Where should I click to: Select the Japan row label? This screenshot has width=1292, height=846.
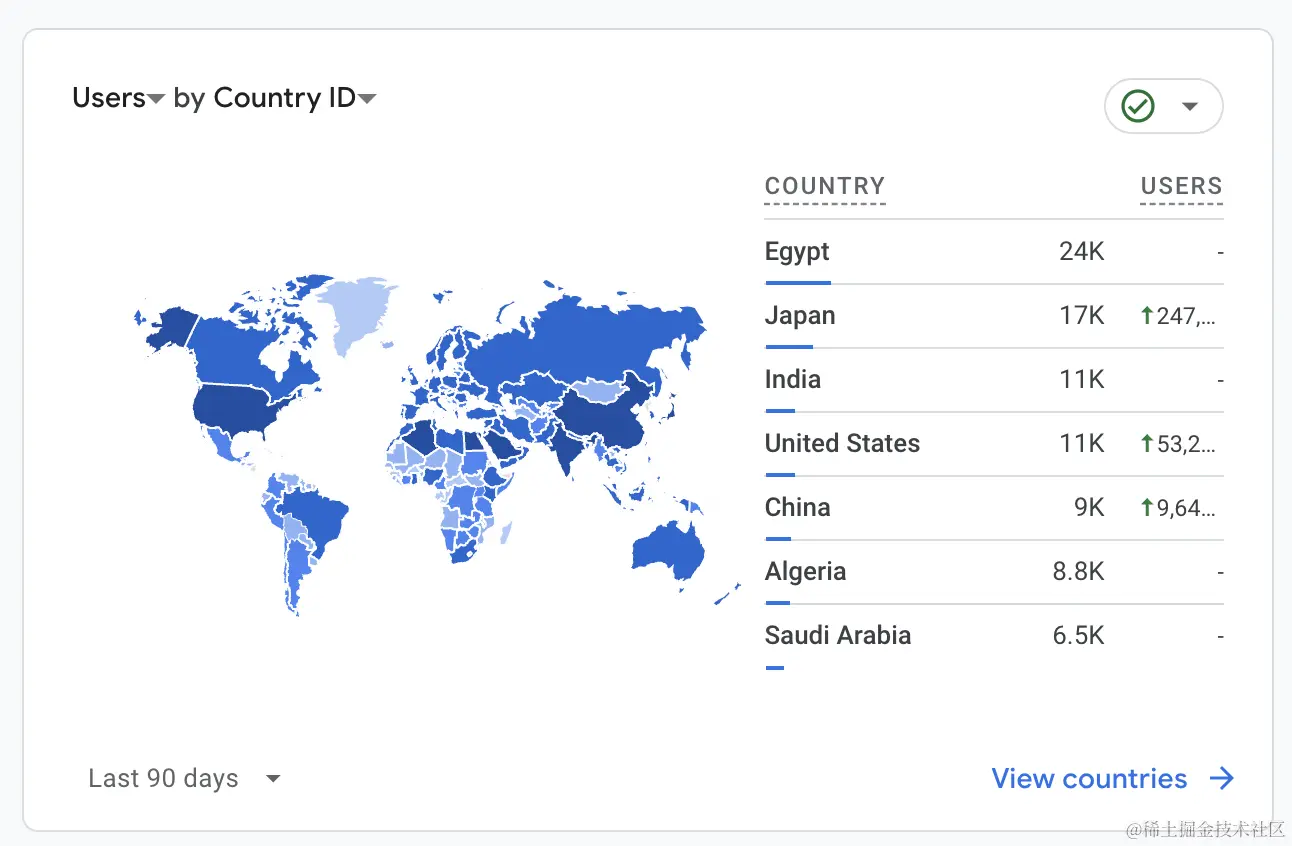[800, 315]
